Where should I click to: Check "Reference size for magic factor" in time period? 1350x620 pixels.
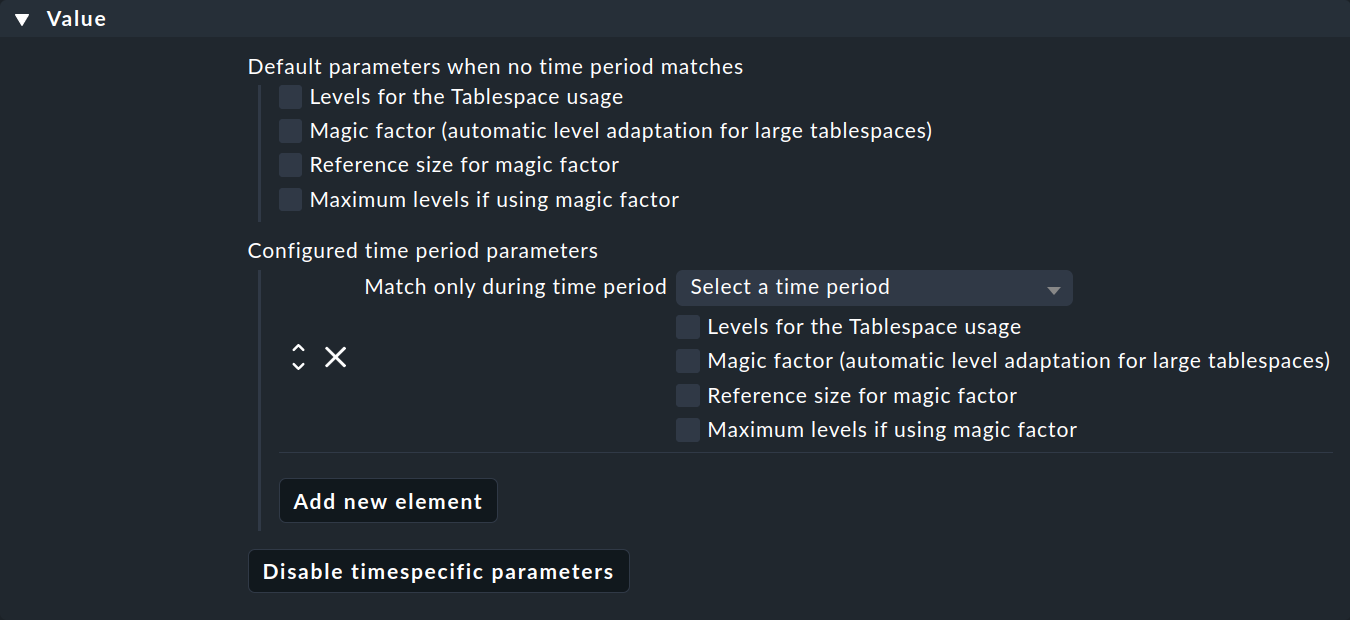(687, 395)
